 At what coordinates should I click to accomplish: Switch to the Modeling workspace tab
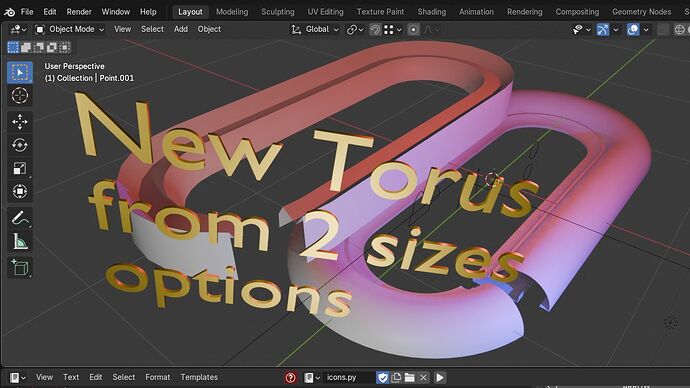click(x=232, y=12)
